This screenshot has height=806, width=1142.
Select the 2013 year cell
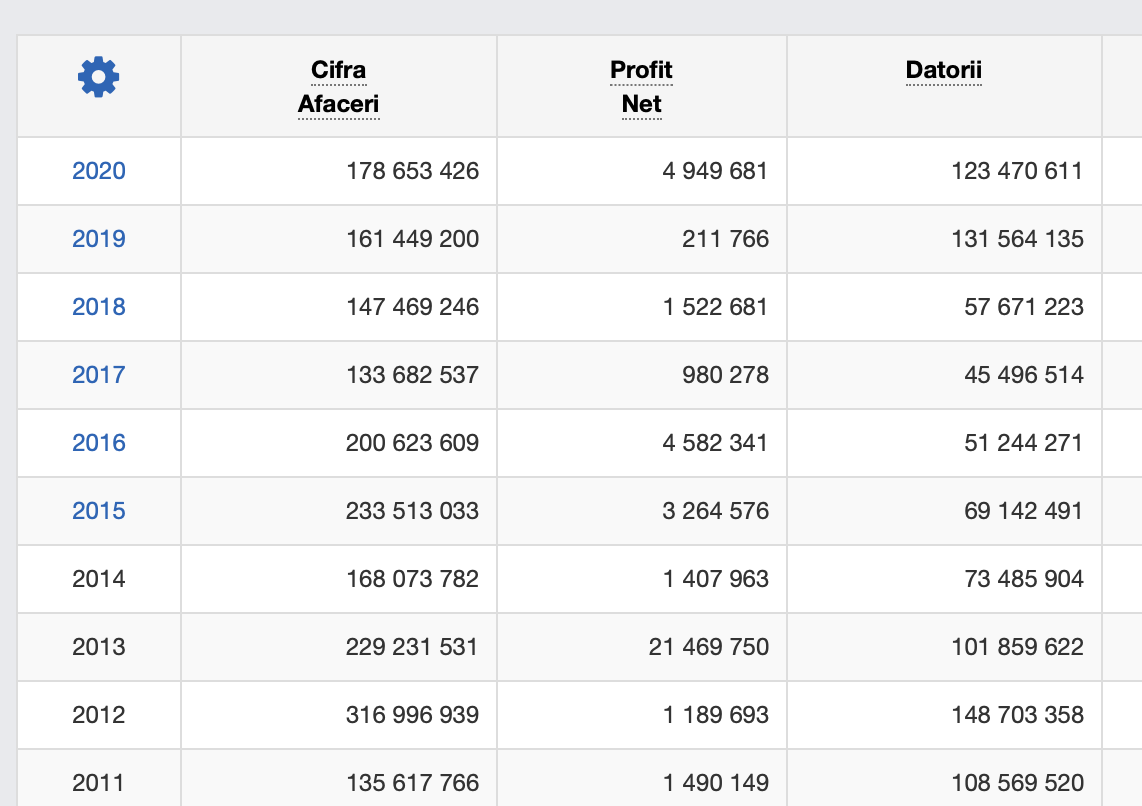(99, 647)
